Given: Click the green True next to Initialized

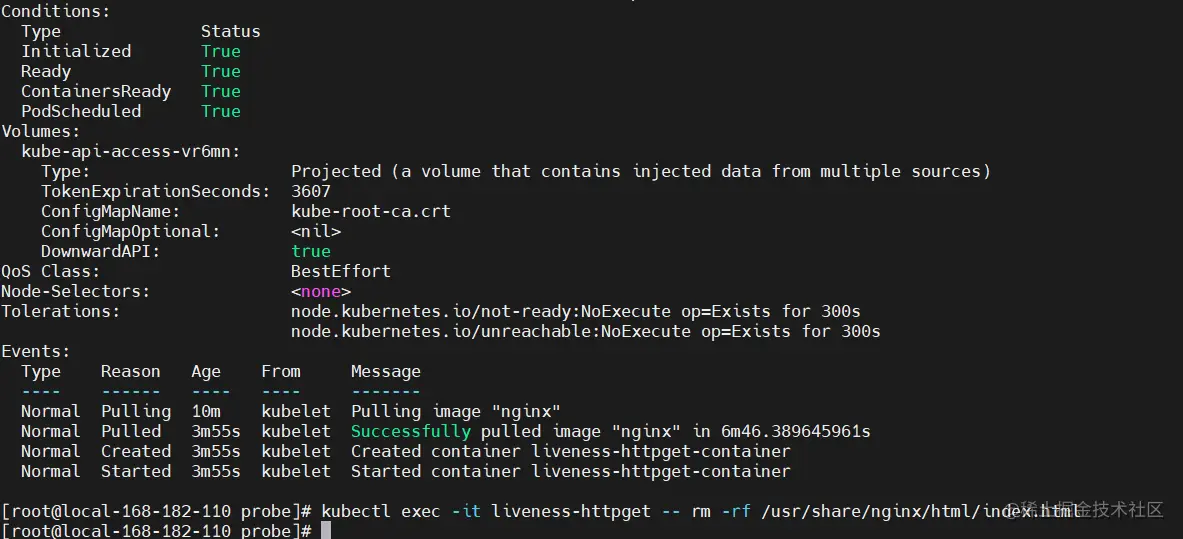Looking at the screenshot, I should (x=220, y=51).
